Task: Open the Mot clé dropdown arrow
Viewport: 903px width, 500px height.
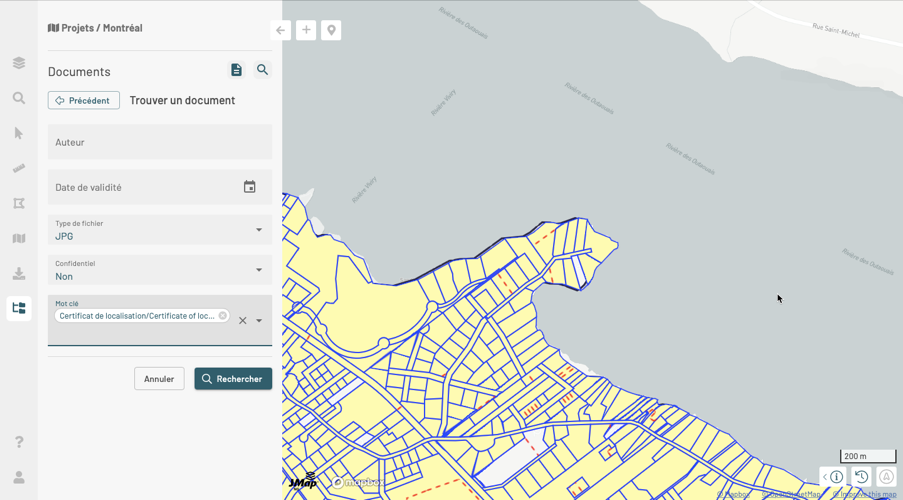Action: point(259,321)
